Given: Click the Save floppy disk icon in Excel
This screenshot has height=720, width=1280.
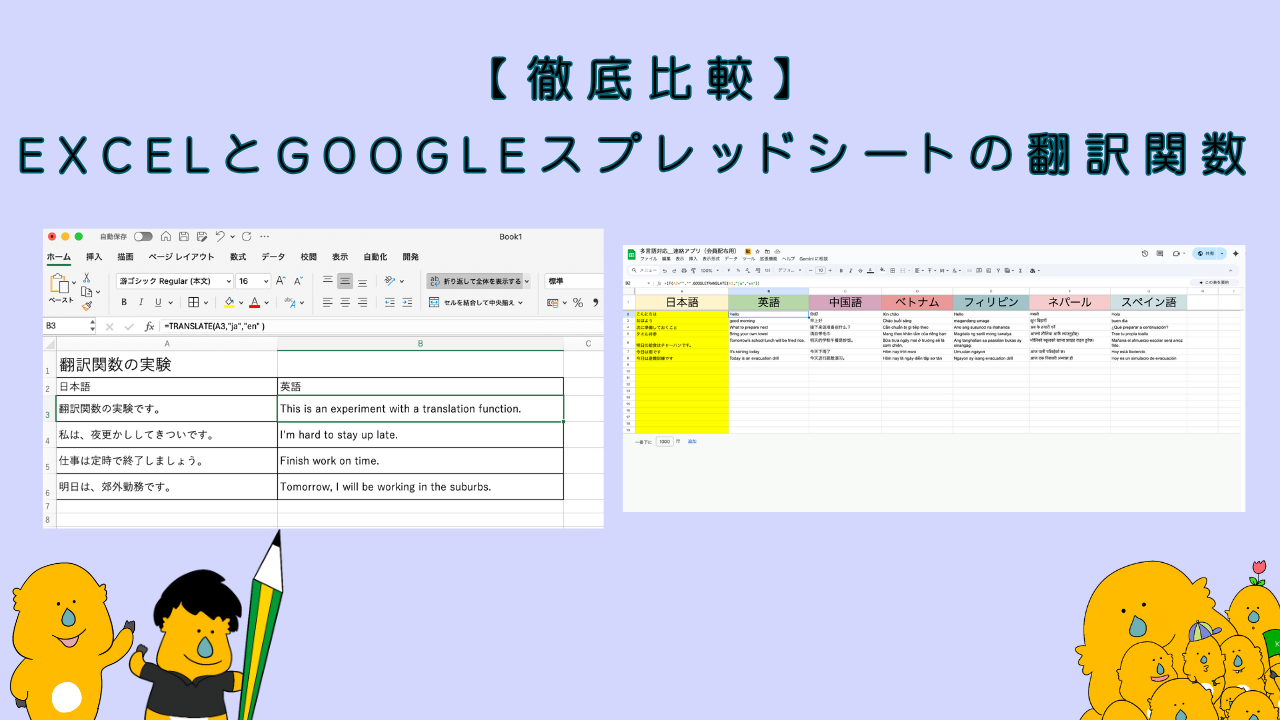Looking at the screenshot, I should tap(182, 237).
